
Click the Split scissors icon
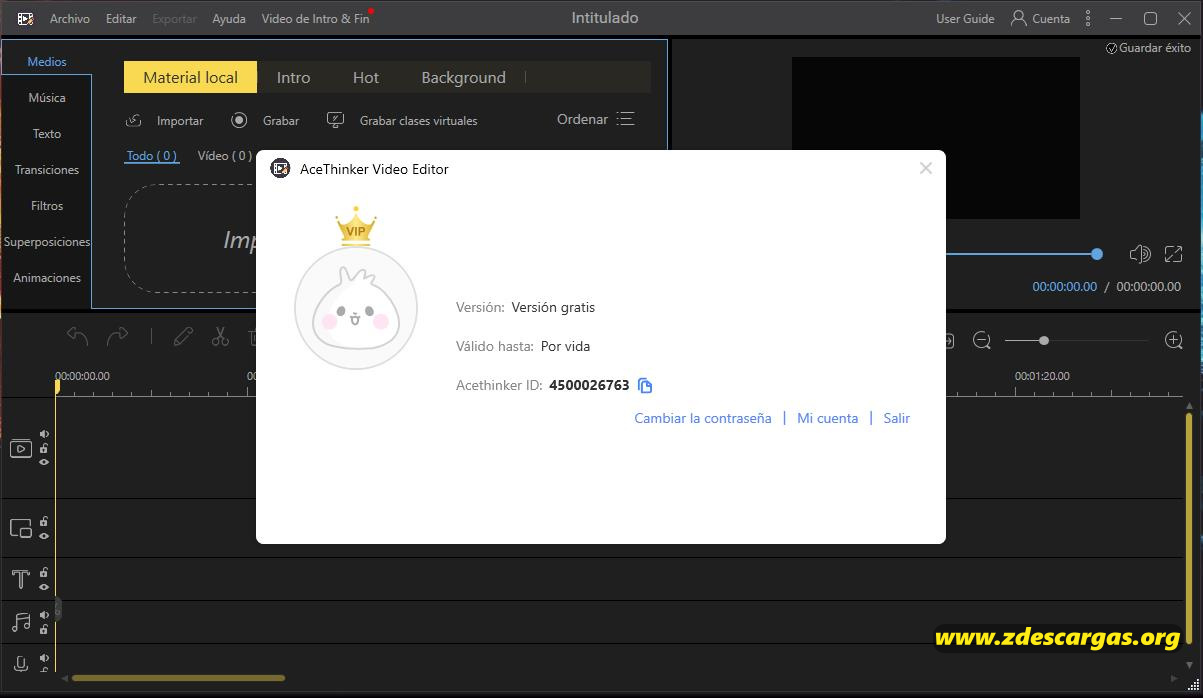click(x=220, y=337)
